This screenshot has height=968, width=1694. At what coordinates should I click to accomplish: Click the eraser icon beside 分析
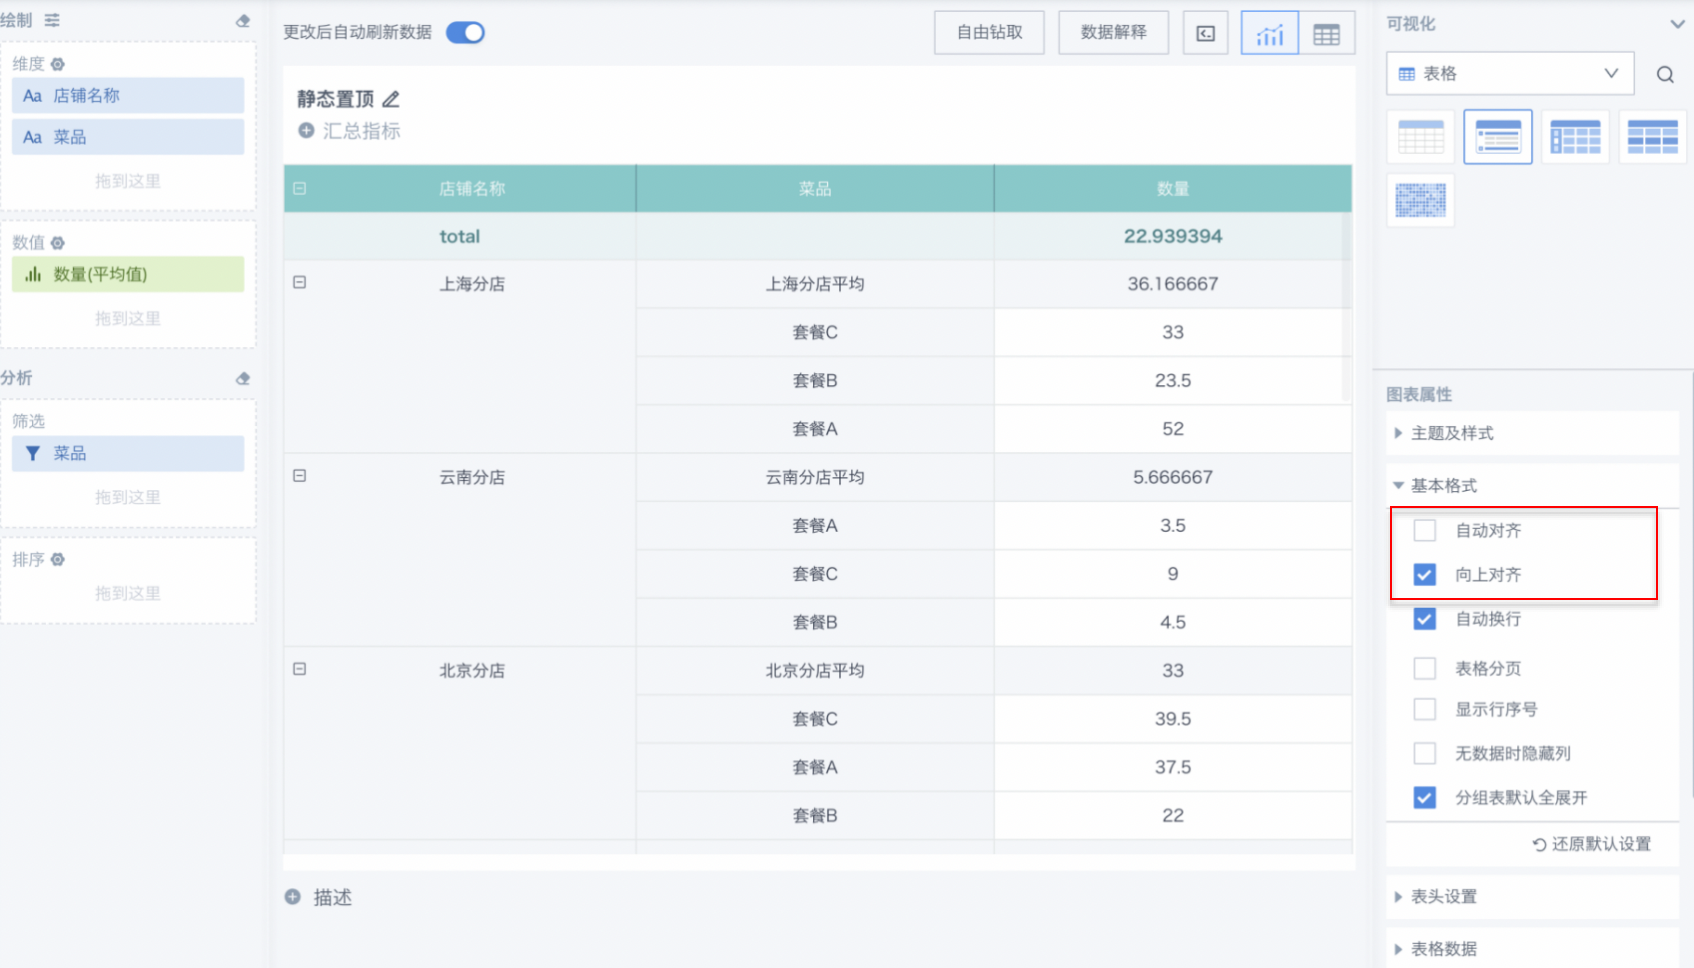click(243, 378)
